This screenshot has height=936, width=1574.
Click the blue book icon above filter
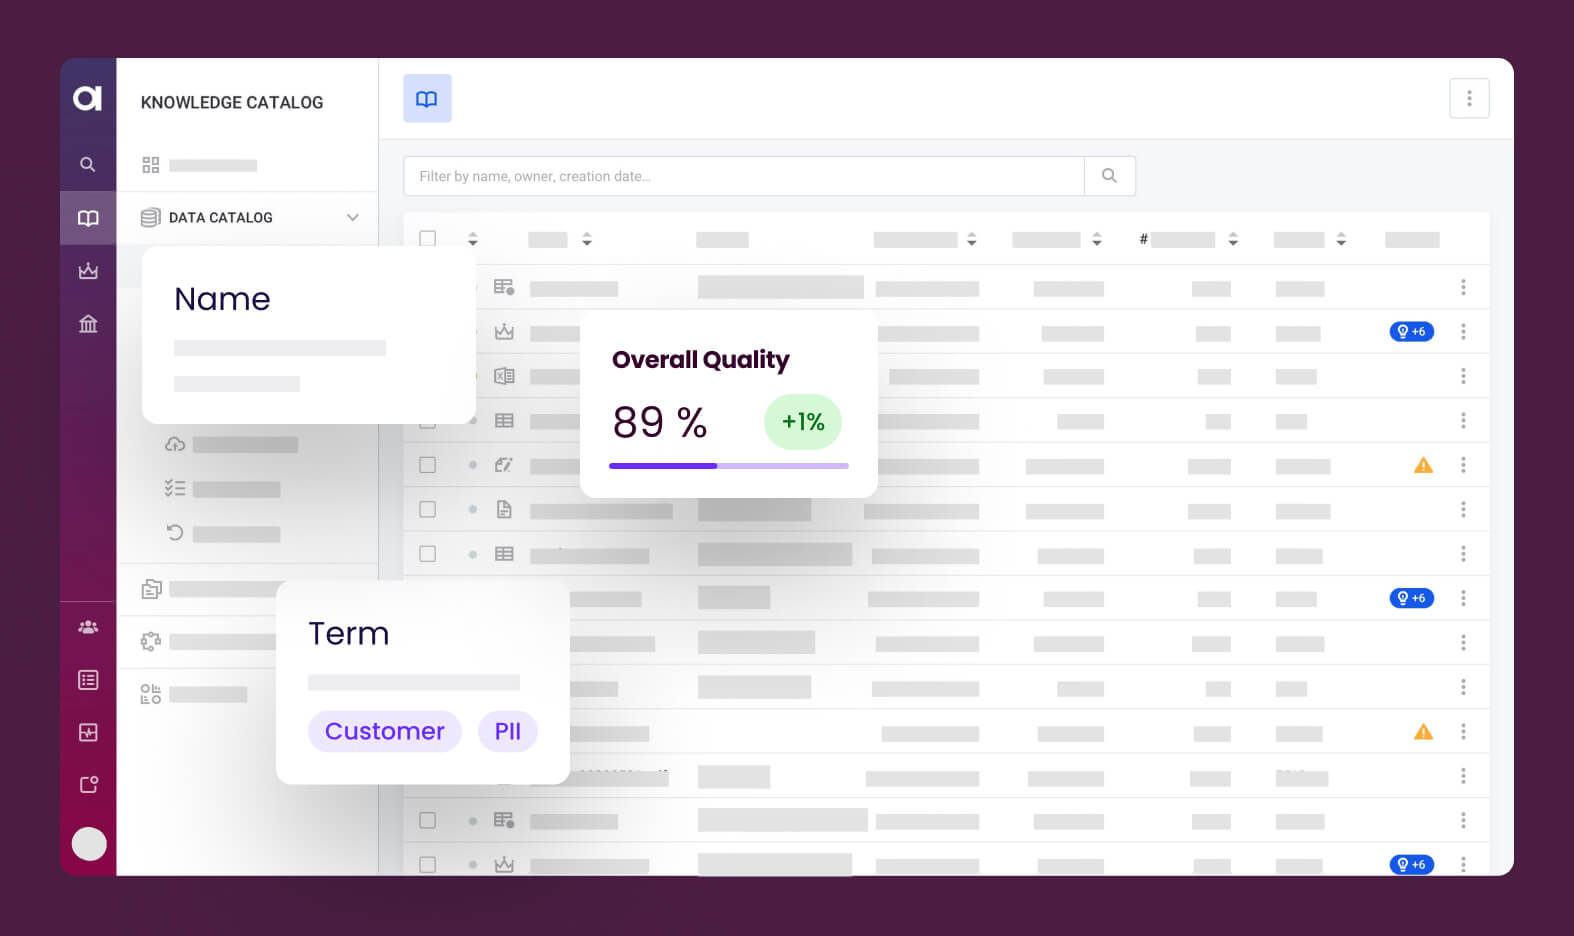point(427,99)
